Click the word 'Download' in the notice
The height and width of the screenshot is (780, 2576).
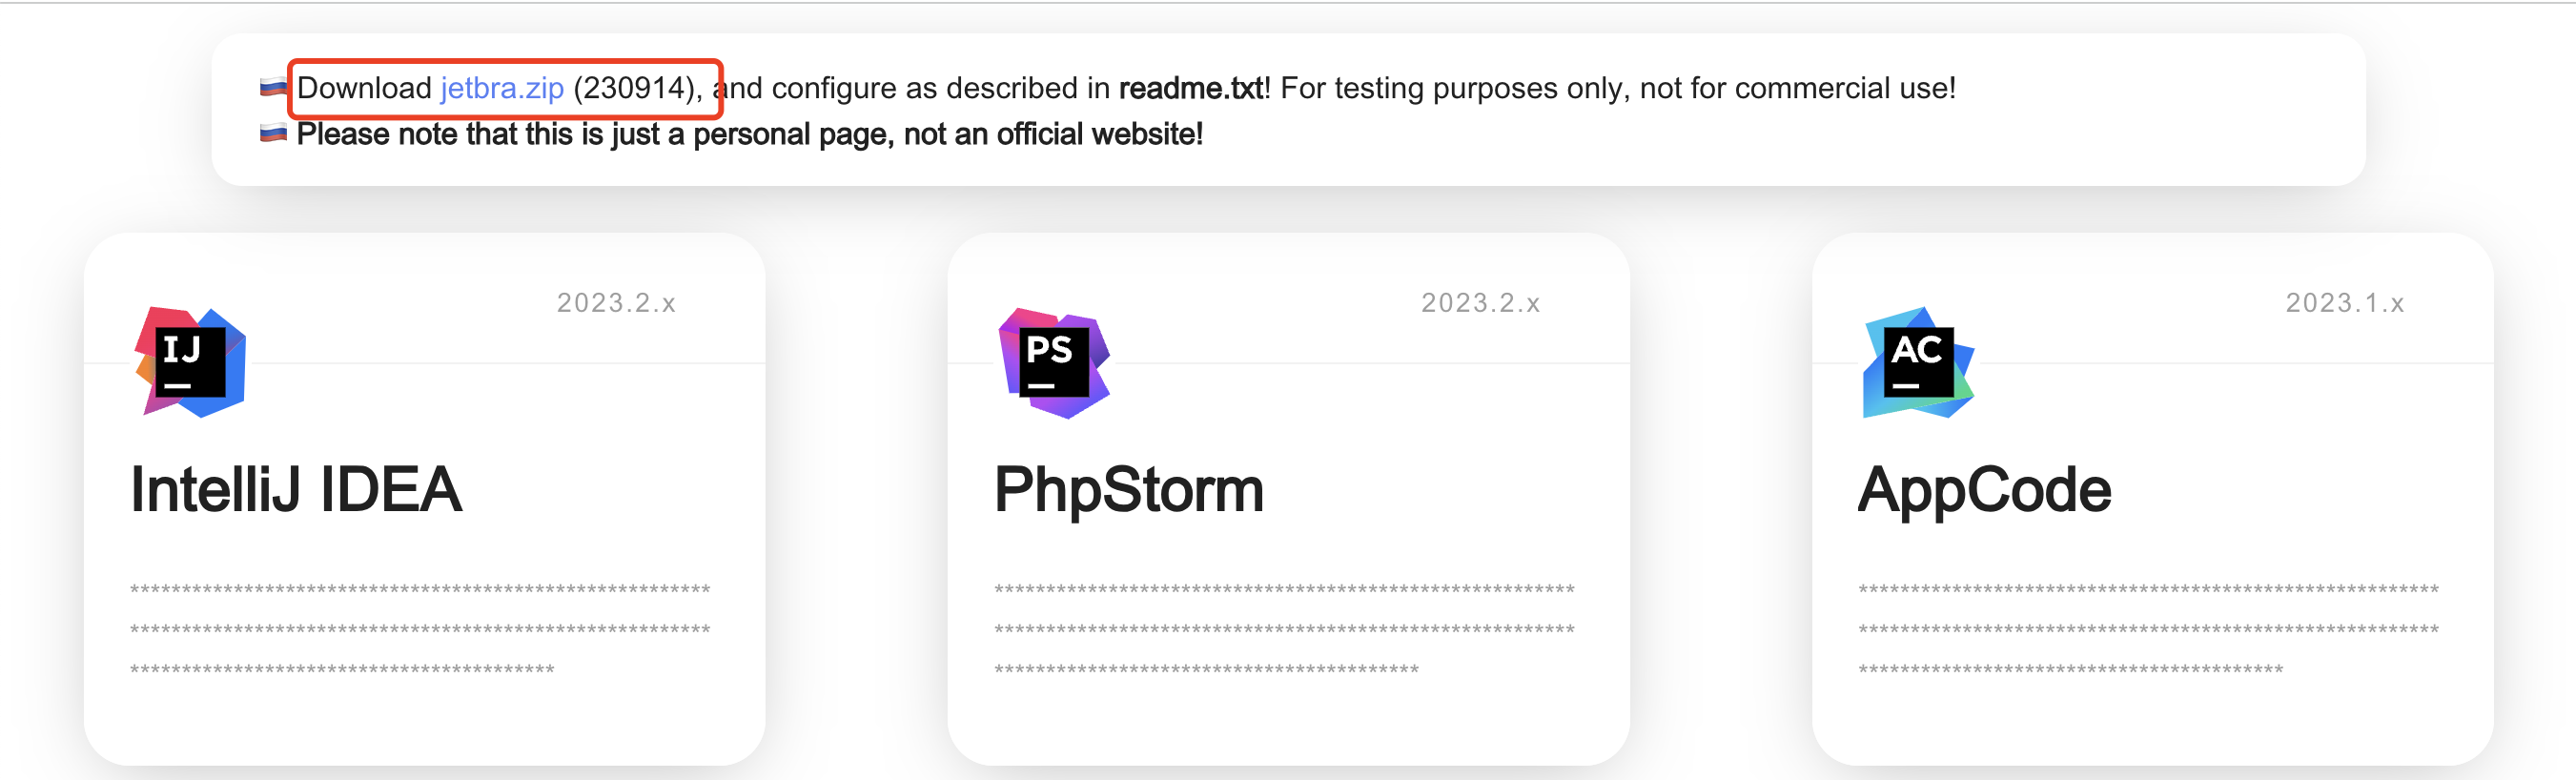coord(364,88)
